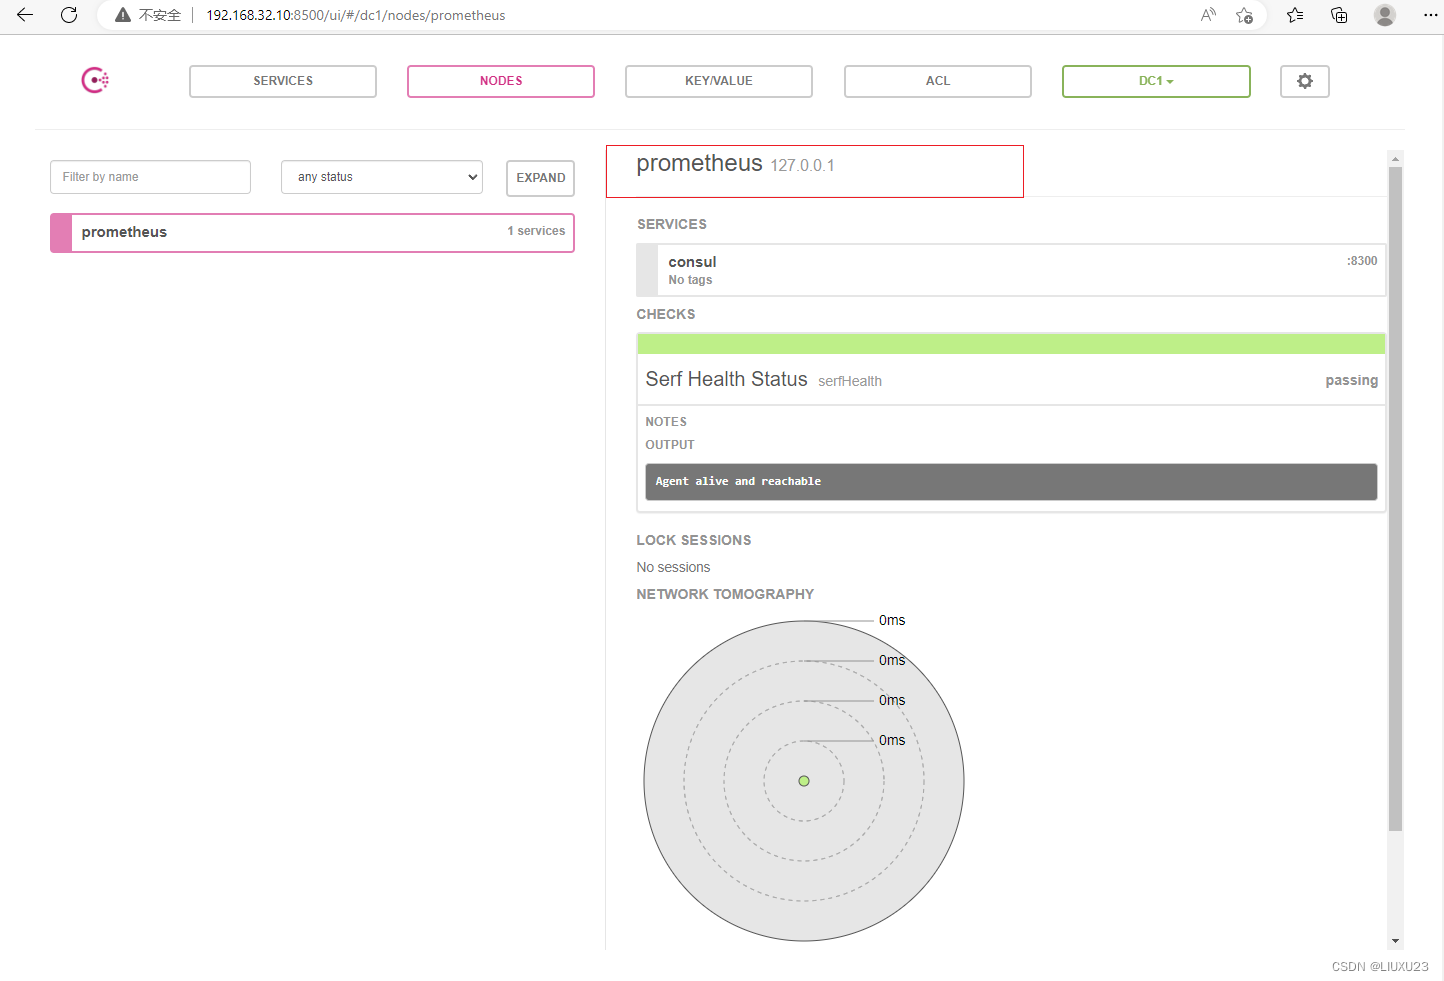Open the DC1 datacenter dropdown
The width and height of the screenshot is (1444, 981).
point(1156,81)
